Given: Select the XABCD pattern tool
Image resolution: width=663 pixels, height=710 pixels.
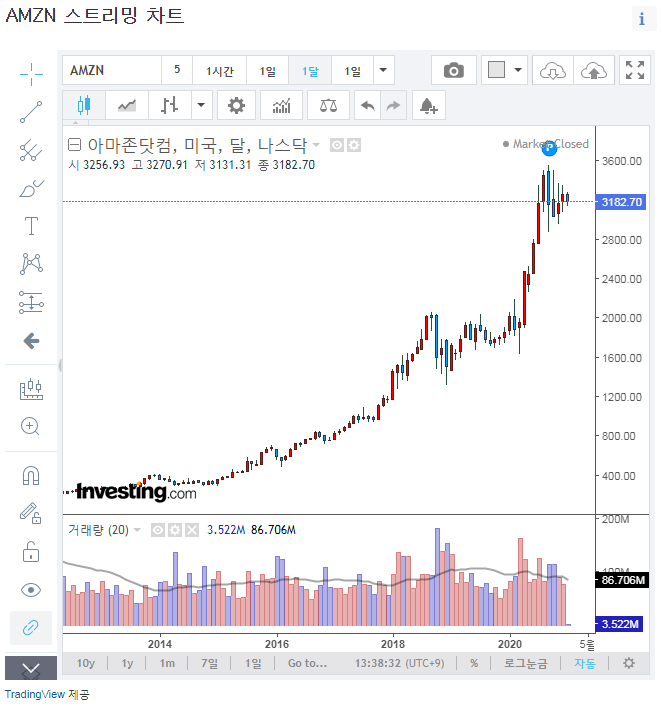Looking at the screenshot, I should 31,264.
